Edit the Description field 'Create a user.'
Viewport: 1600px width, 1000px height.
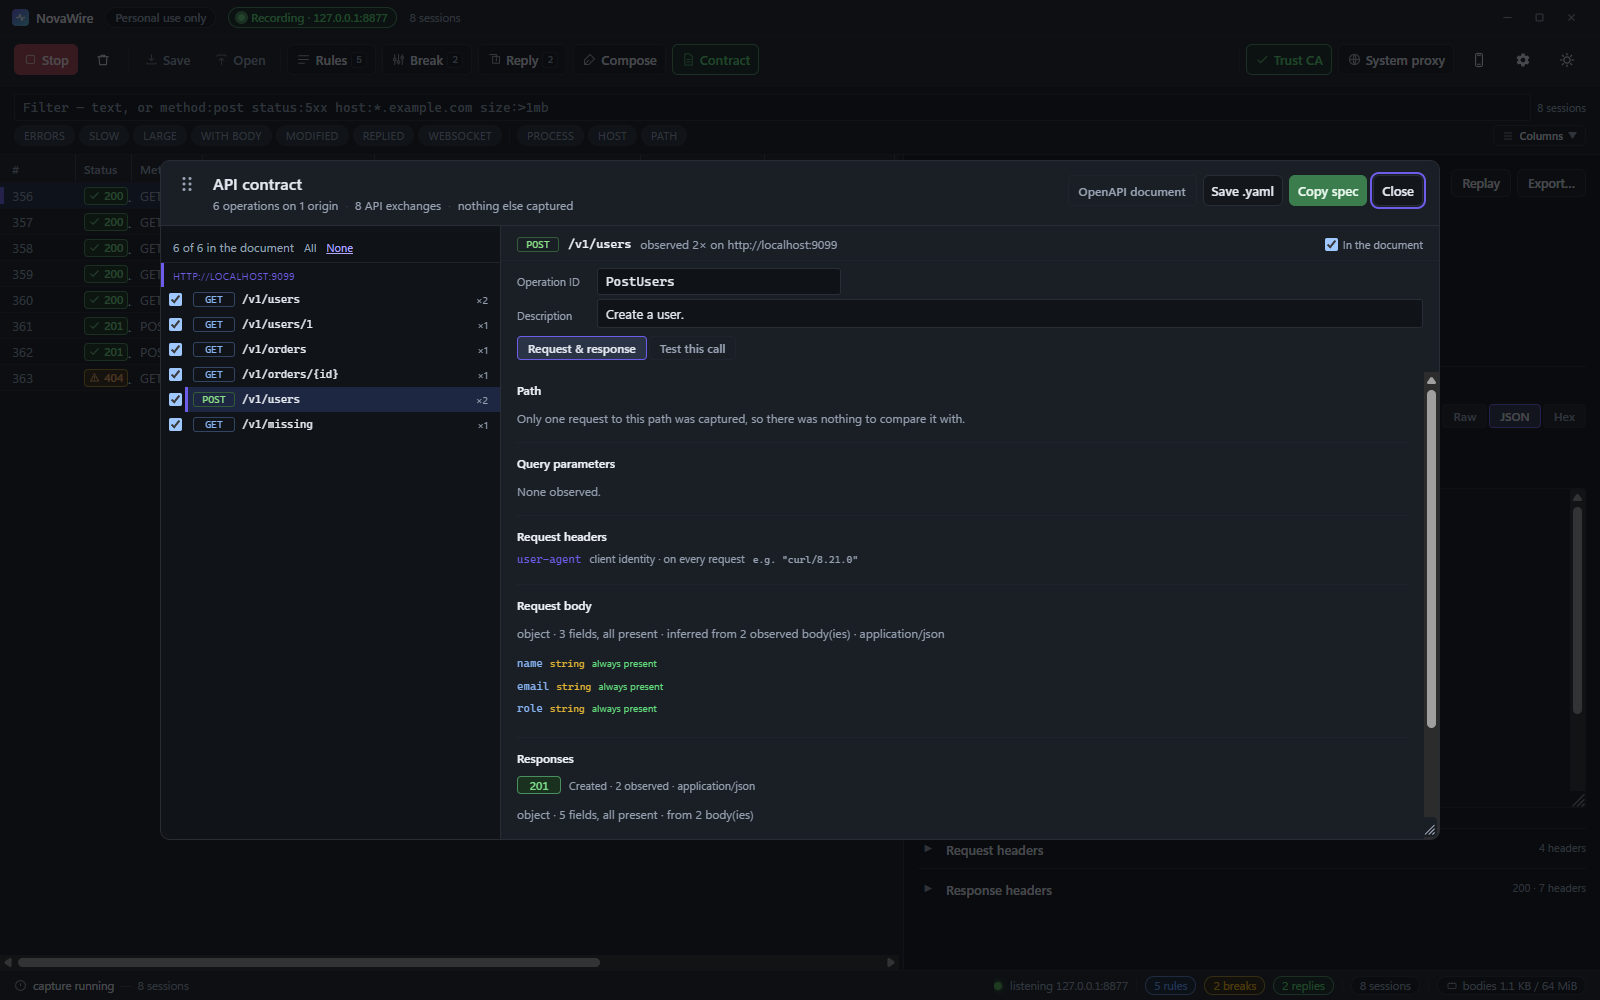1009,314
